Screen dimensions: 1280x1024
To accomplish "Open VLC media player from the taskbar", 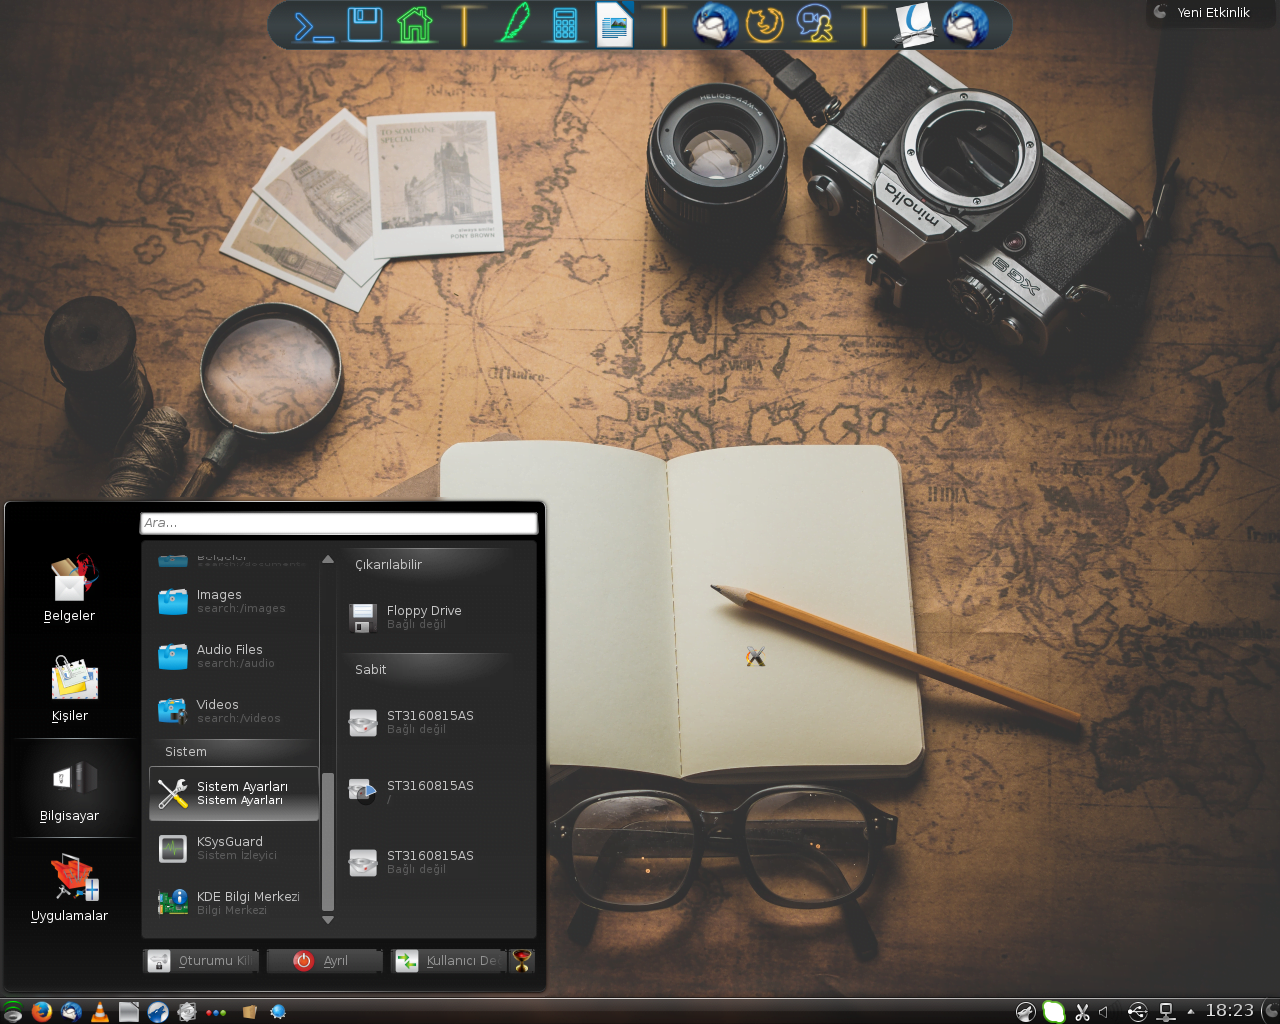I will [x=100, y=1012].
